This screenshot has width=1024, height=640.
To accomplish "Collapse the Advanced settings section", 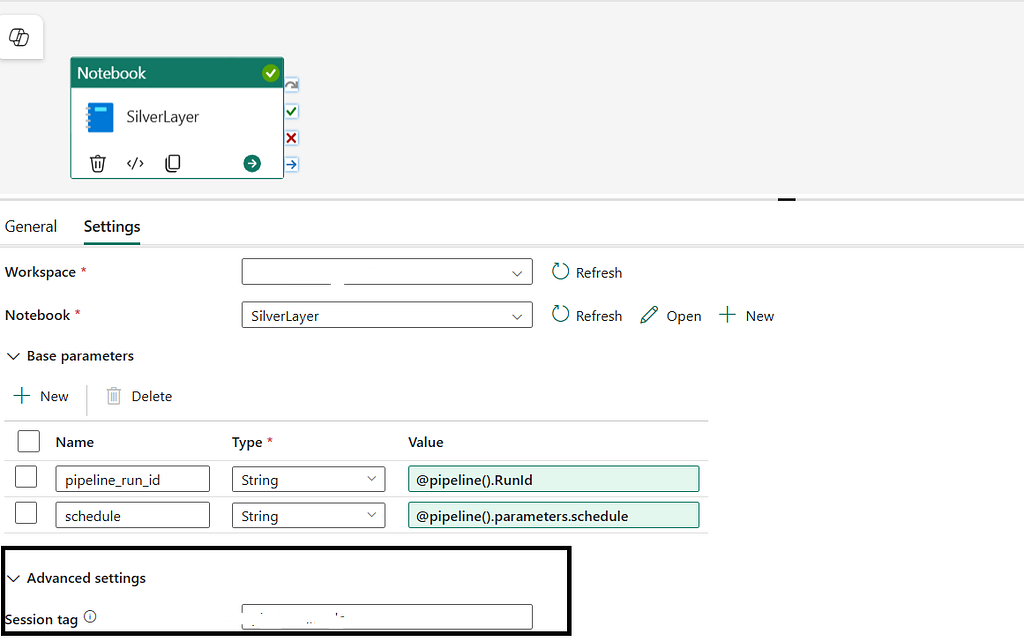I will pos(76,578).
